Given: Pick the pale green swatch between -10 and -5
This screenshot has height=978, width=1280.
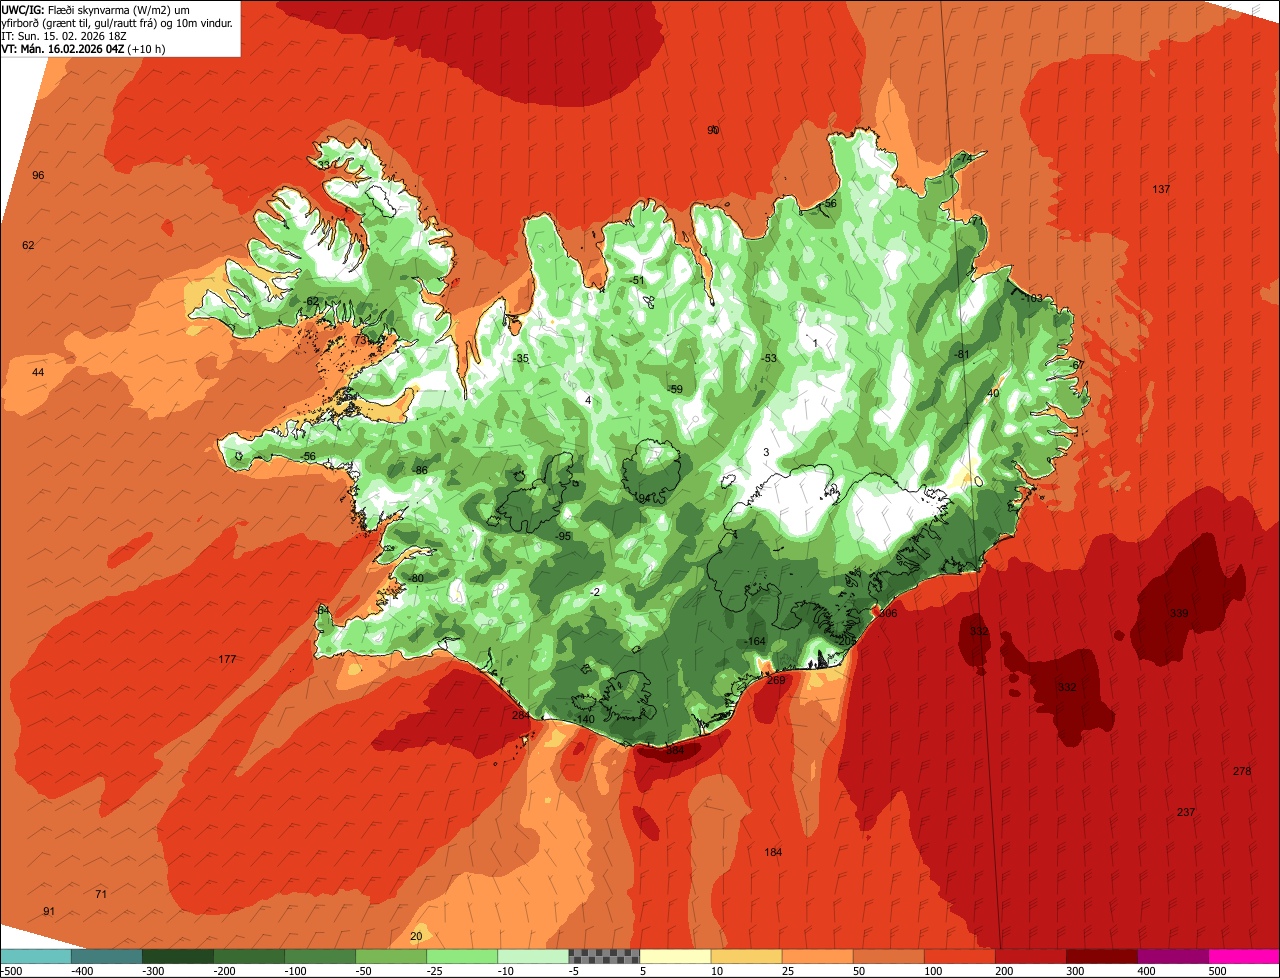Looking at the screenshot, I should point(532,956).
